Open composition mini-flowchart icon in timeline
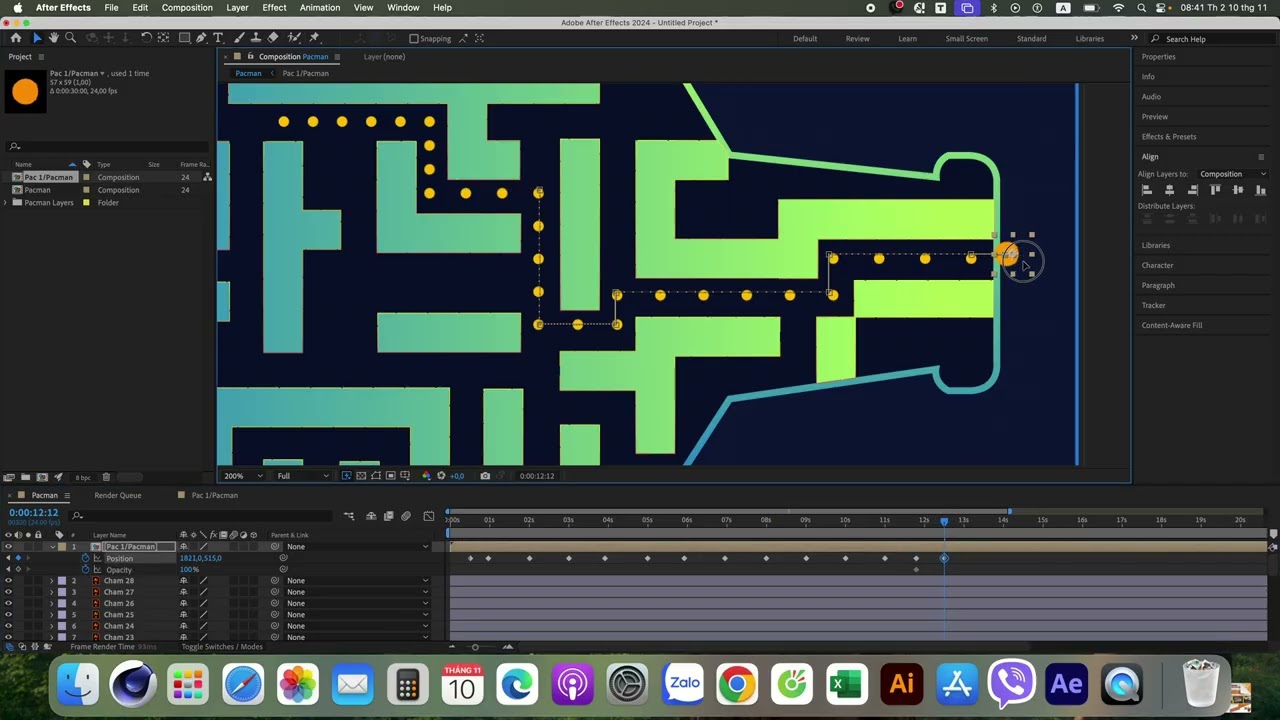The image size is (1280, 720). point(349,516)
